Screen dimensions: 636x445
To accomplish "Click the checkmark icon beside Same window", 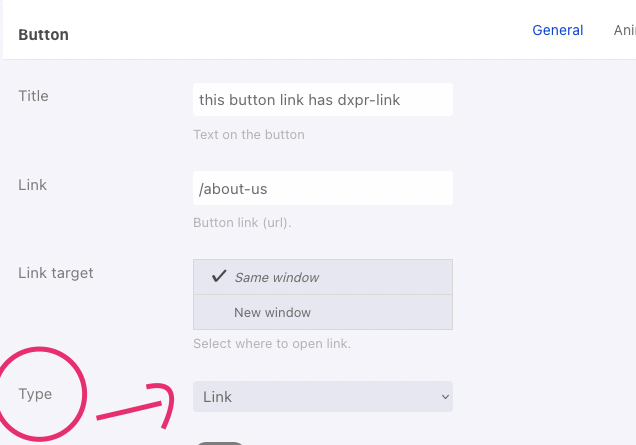I will (x=219, y=277).
